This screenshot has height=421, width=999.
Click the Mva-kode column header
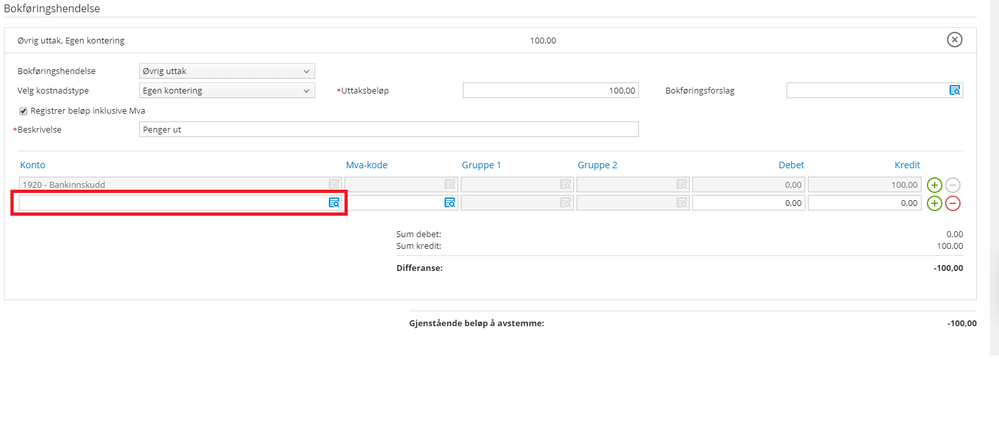pos(367,165)
